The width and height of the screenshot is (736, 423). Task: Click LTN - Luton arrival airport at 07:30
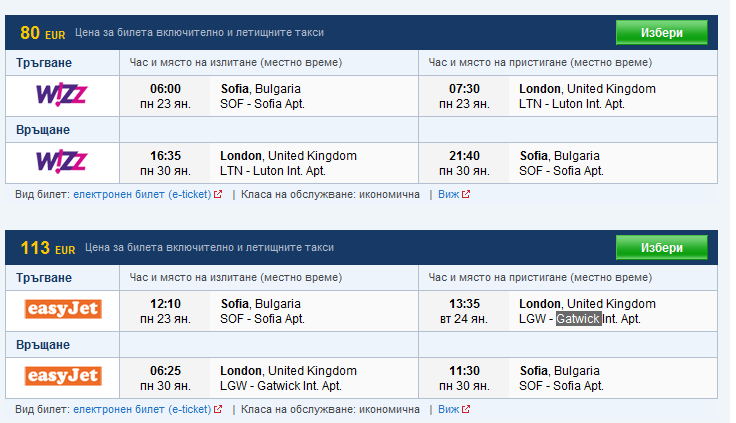[571, 104]
